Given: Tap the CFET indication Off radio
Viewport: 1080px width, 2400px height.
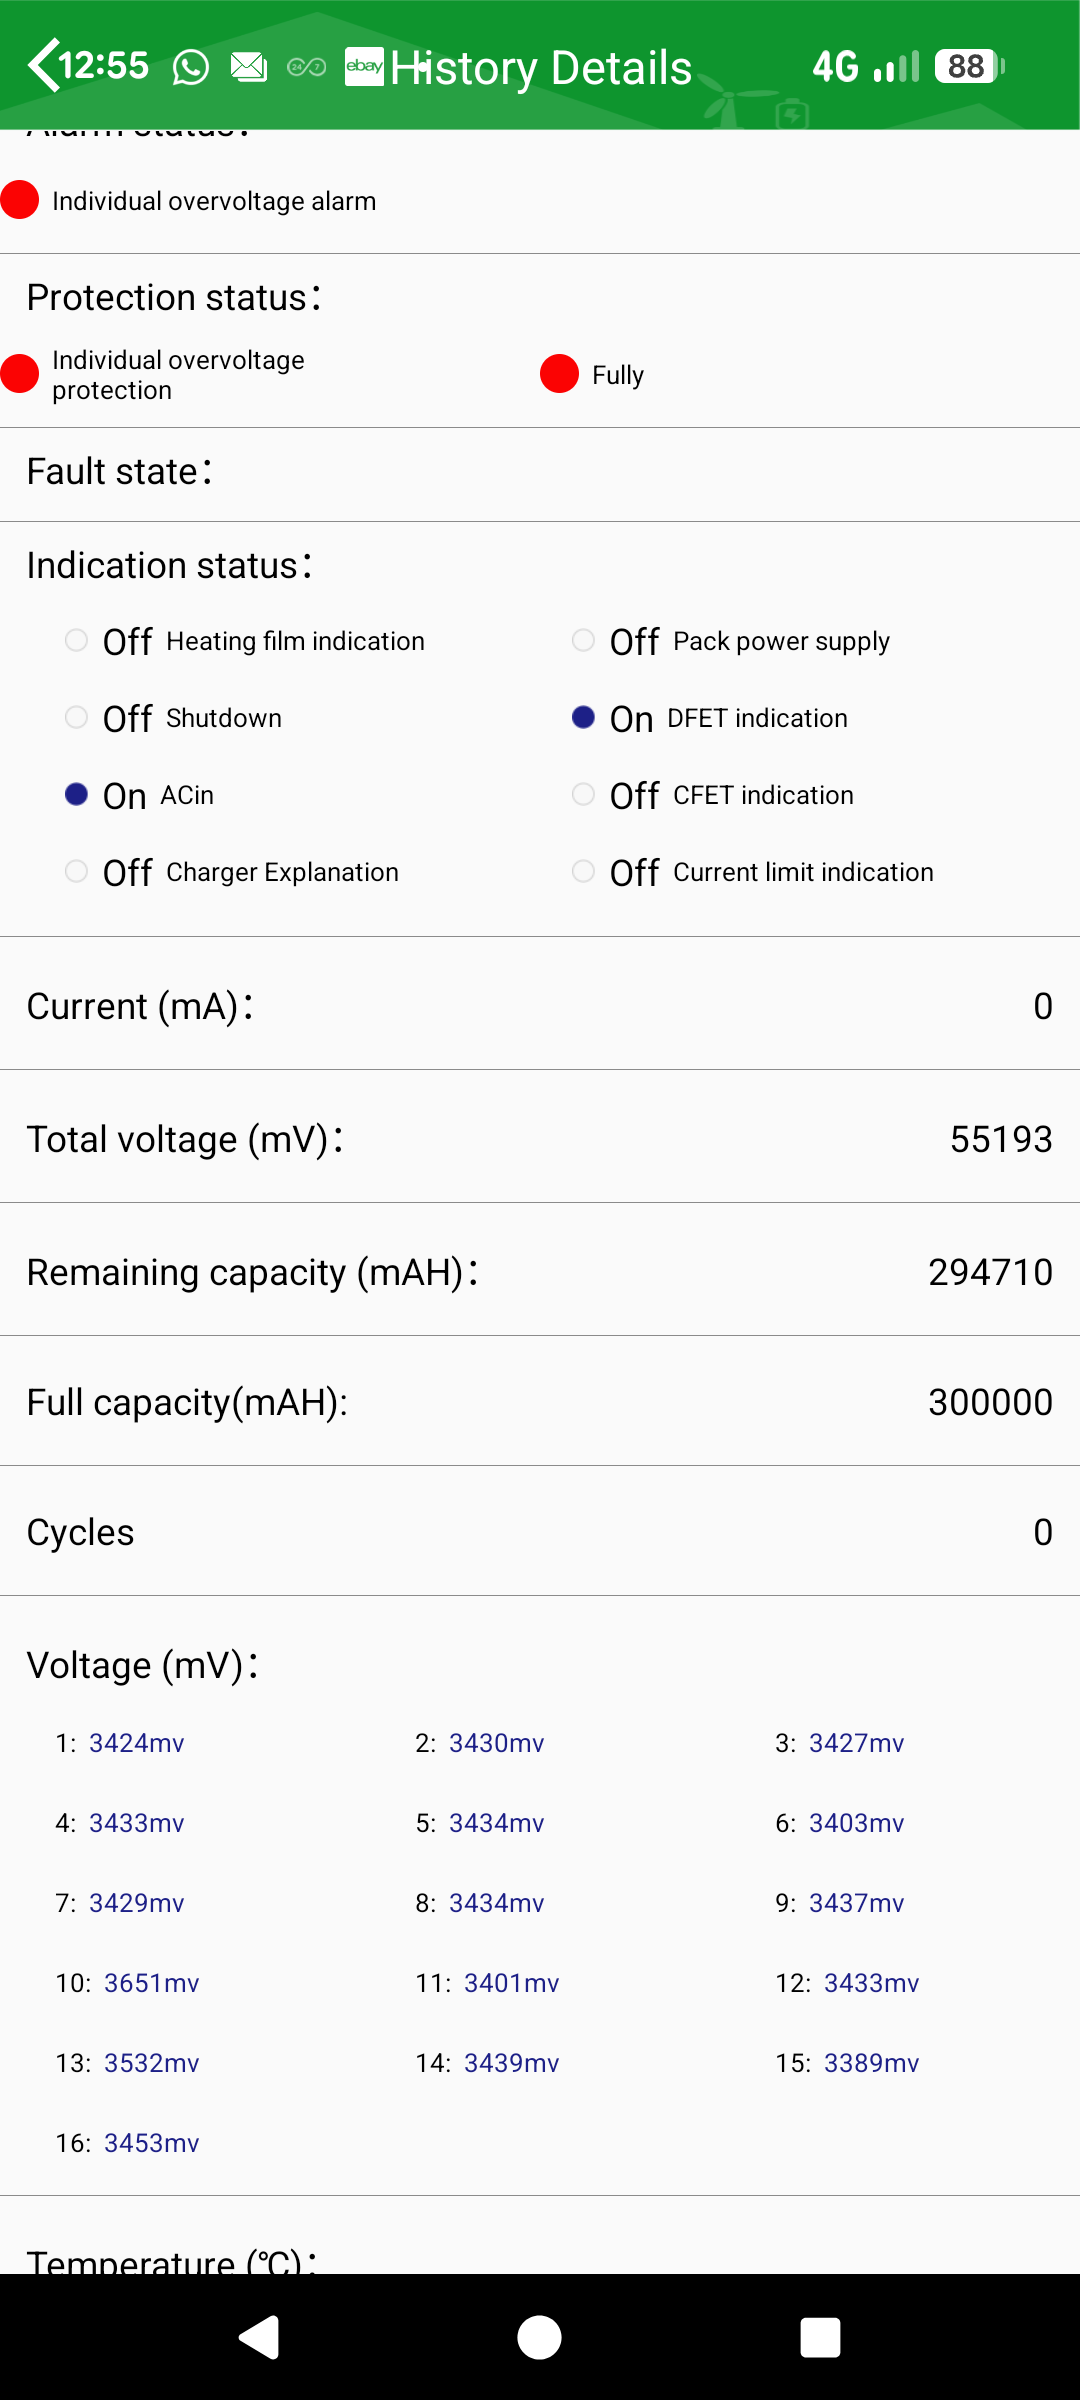Looking at the screenshot, I should click(x=584, y=795).
